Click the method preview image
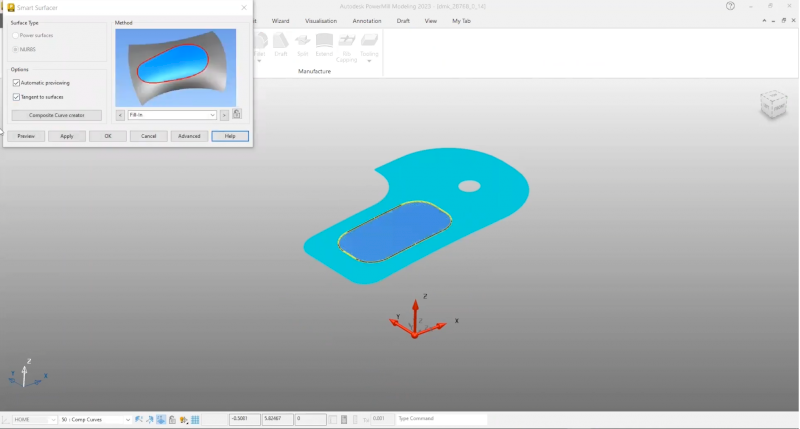The image size is (800, 429). pos(175,67)
